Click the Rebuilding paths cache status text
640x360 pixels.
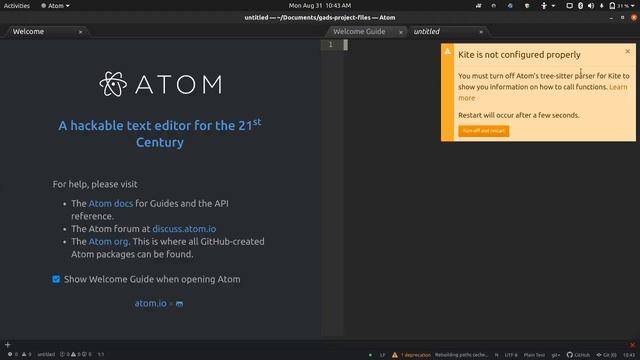(461, 355)
